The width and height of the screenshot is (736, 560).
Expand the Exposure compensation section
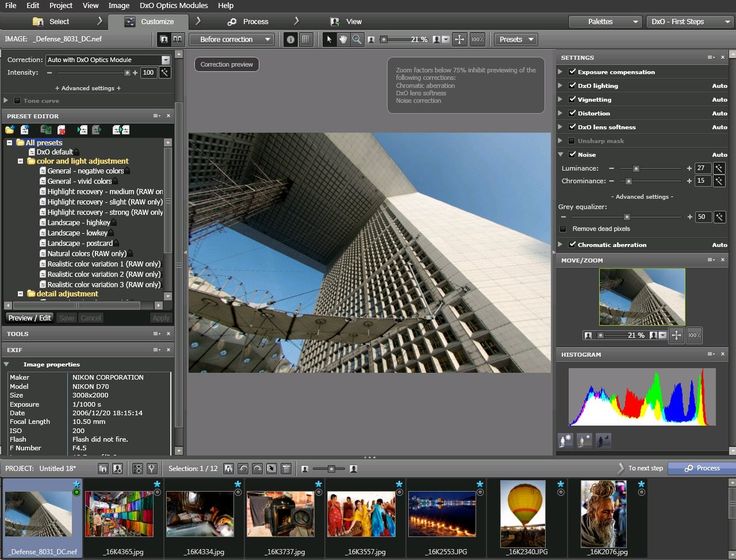(561, 72)
